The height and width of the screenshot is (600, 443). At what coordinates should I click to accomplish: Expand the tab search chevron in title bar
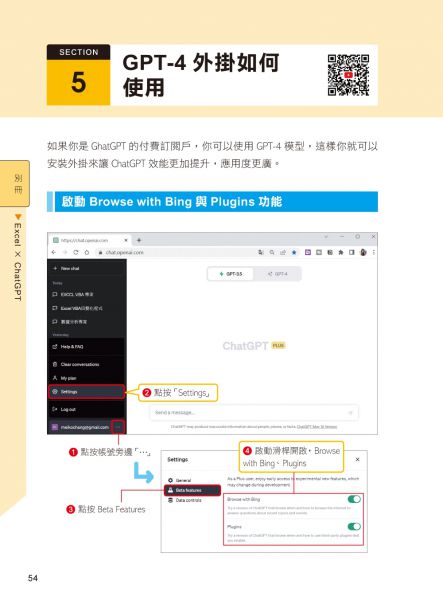coord(326,237)
